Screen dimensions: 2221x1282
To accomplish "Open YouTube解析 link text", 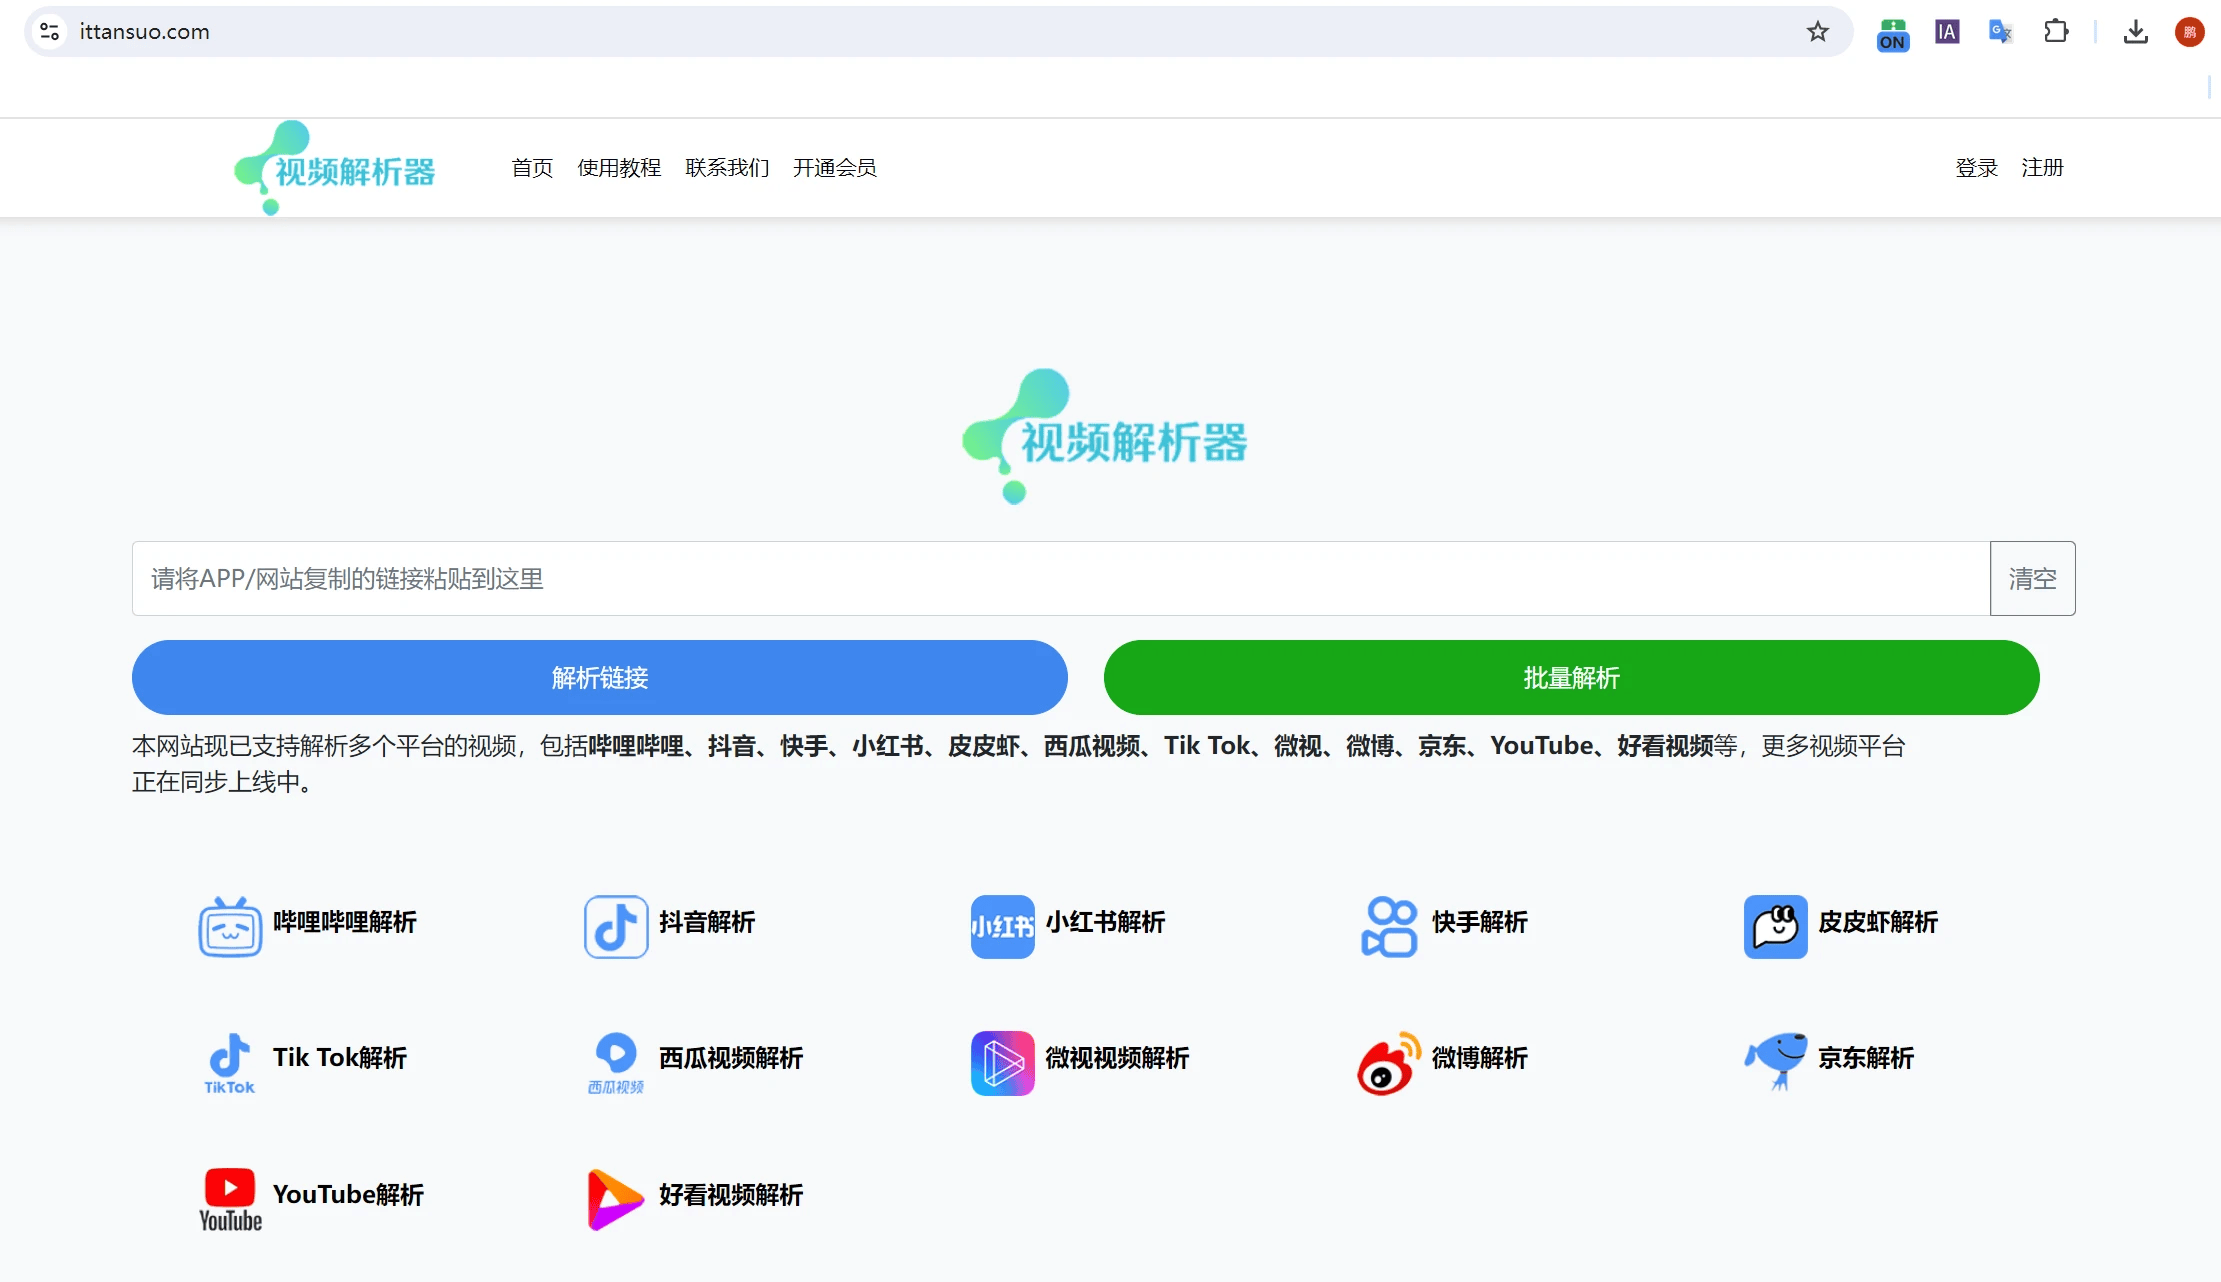I will click(348, 1195).
